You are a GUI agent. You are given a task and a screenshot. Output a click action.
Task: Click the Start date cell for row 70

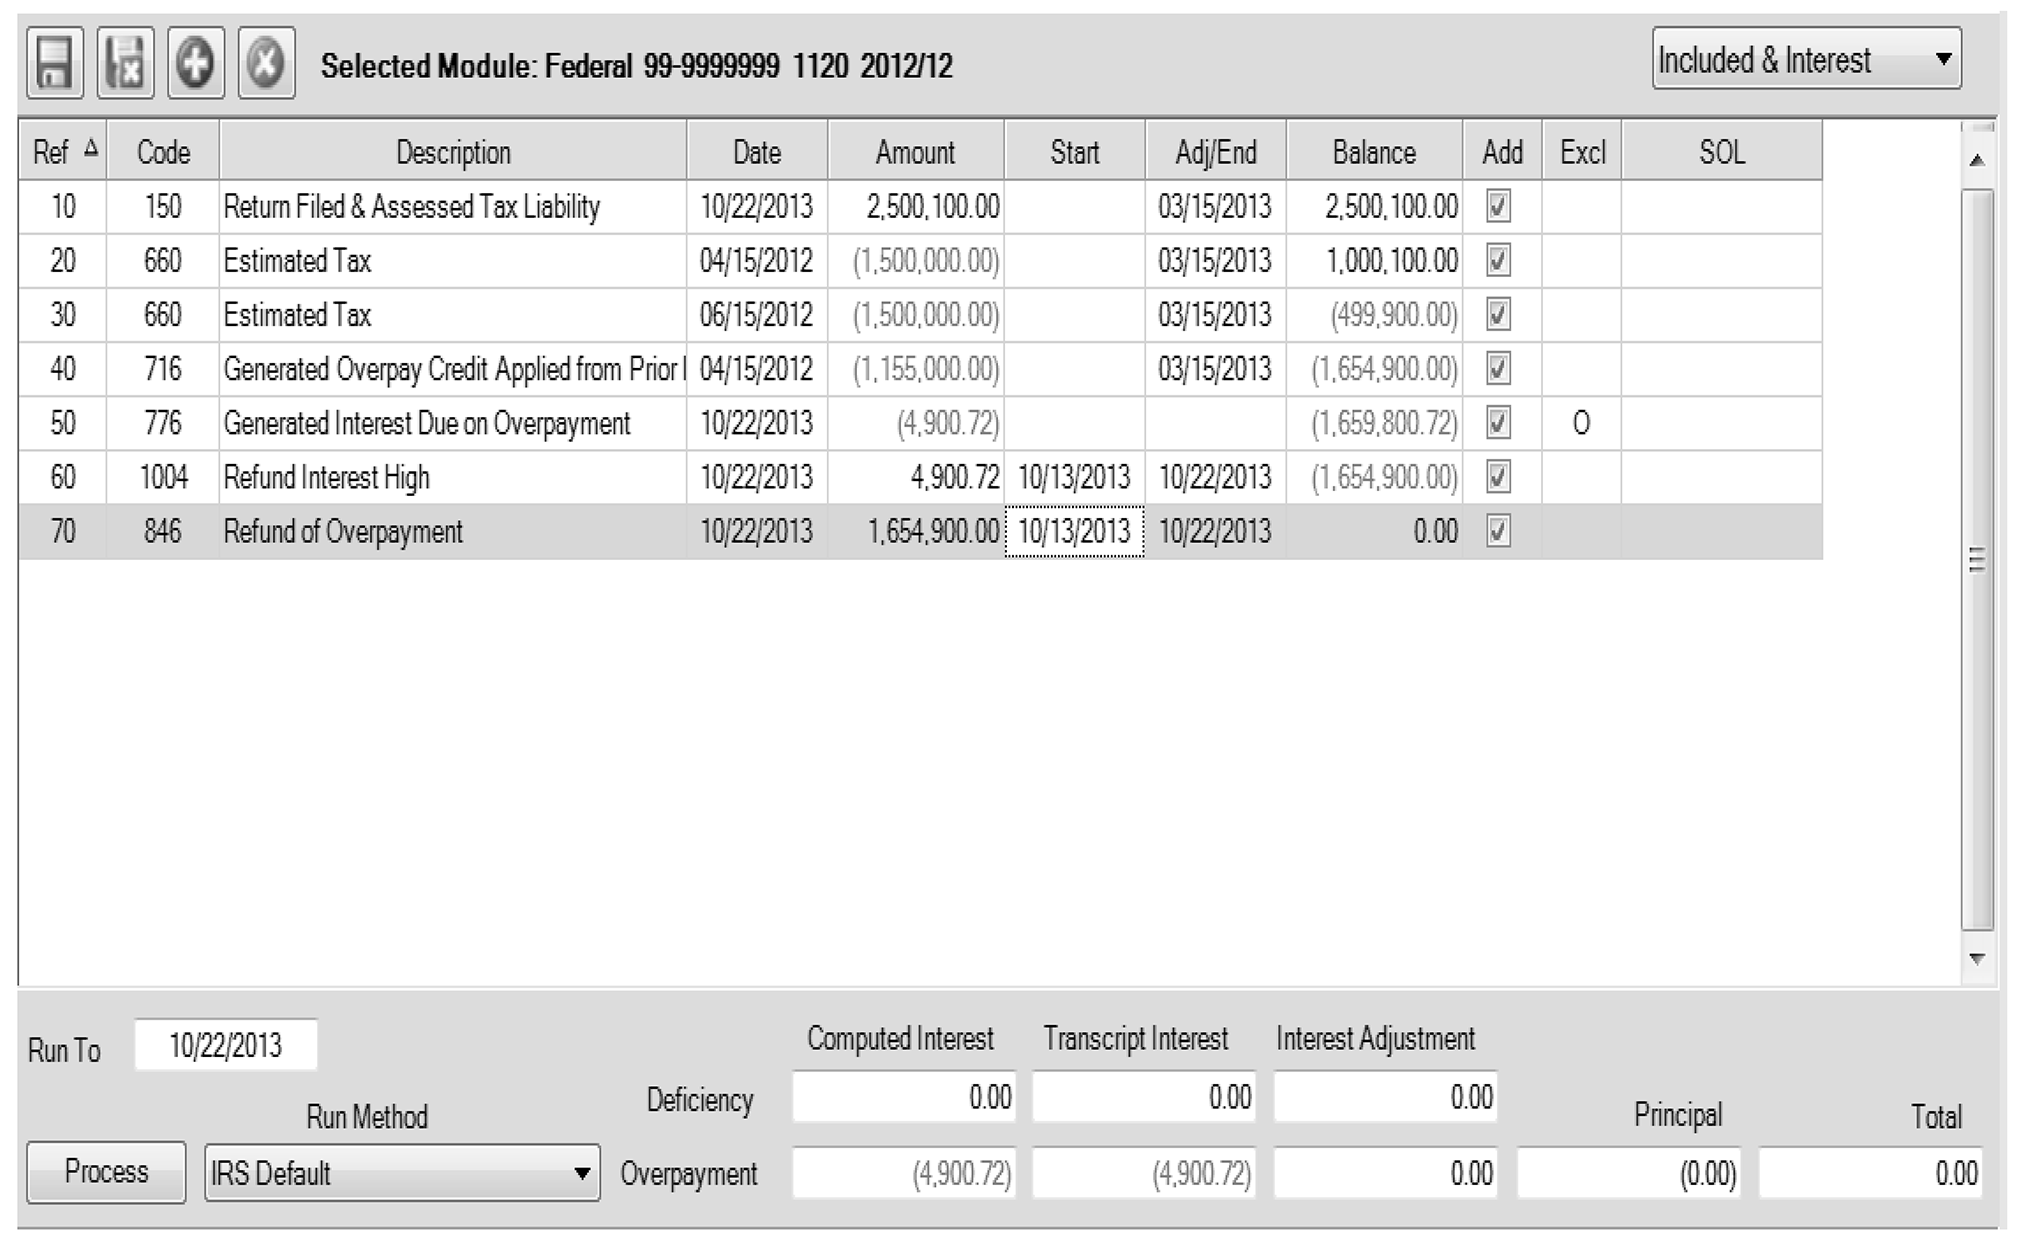point(1074,531)
